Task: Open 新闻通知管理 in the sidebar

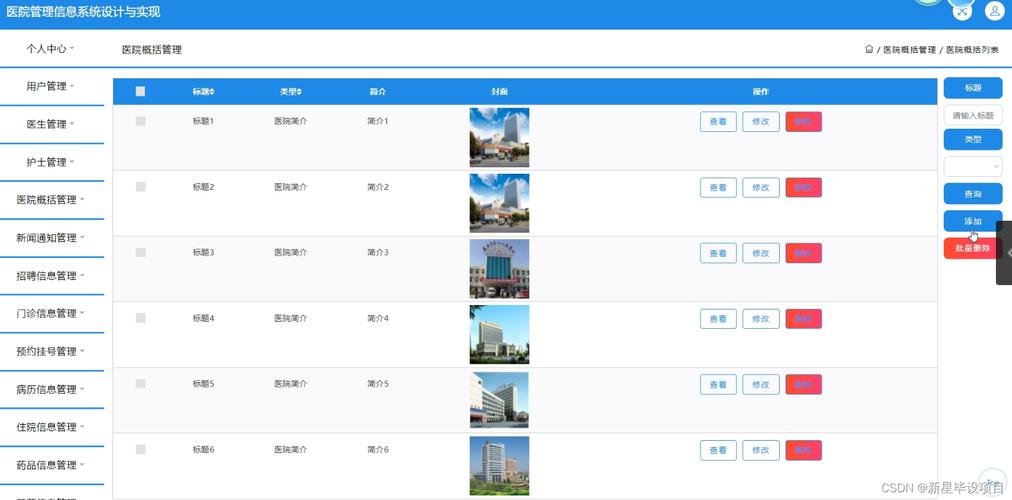Action: coord(50,238)
